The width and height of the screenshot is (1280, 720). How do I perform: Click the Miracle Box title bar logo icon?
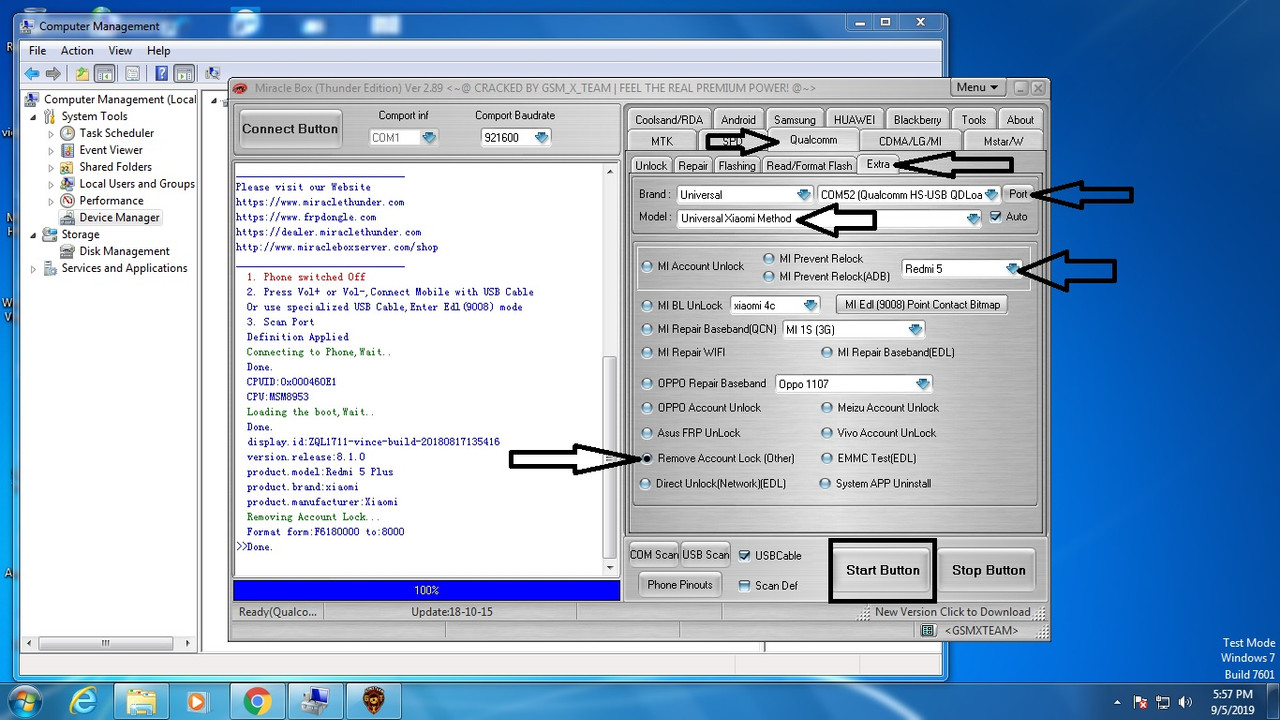[x=240, y=88]
